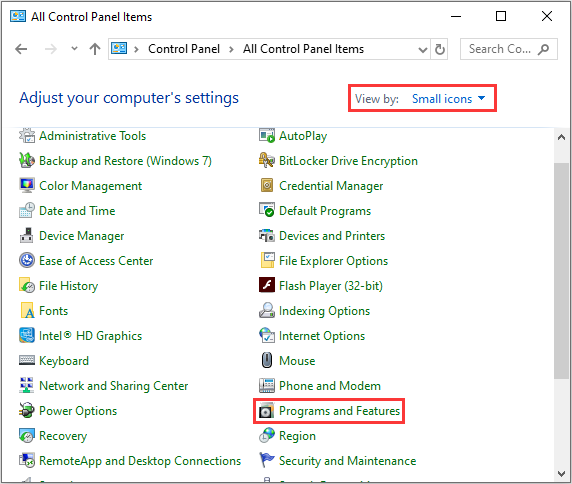Screen dimensions: 572x484
Task: Open the recent locations dropdown arrow
Action: (x=74, y=49)
